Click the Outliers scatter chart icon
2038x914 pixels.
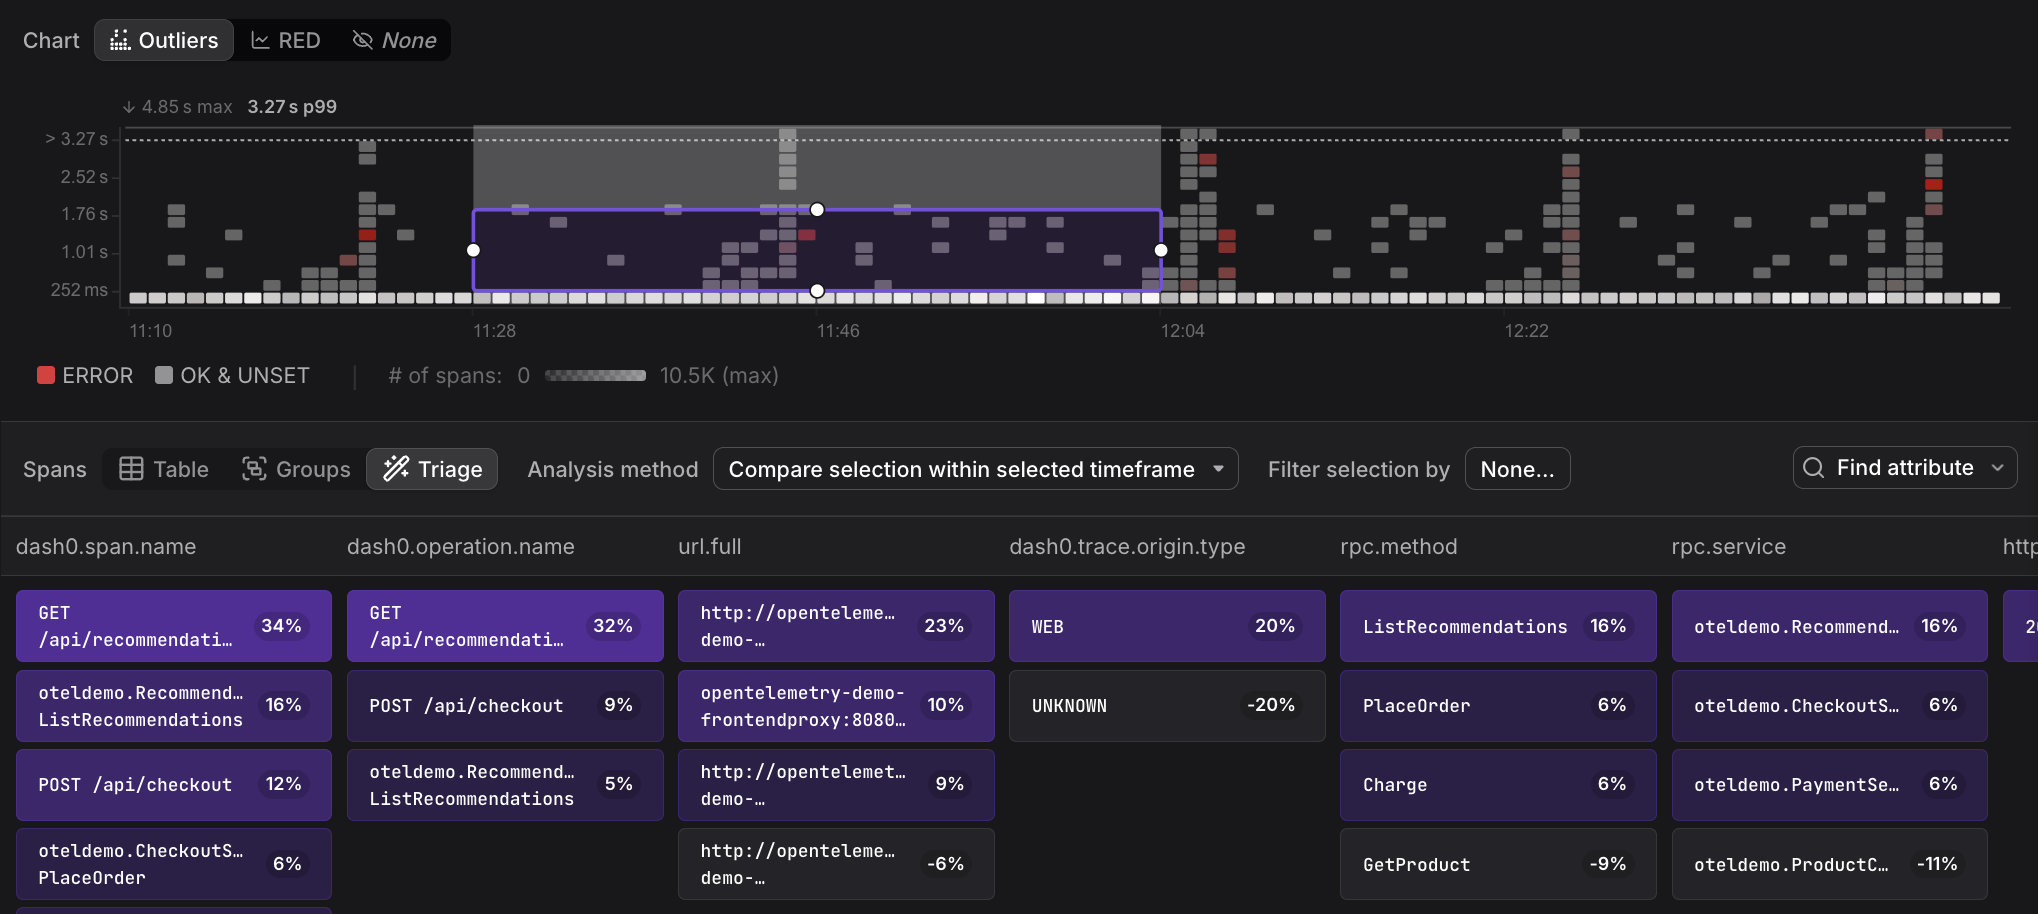[120, 40]
